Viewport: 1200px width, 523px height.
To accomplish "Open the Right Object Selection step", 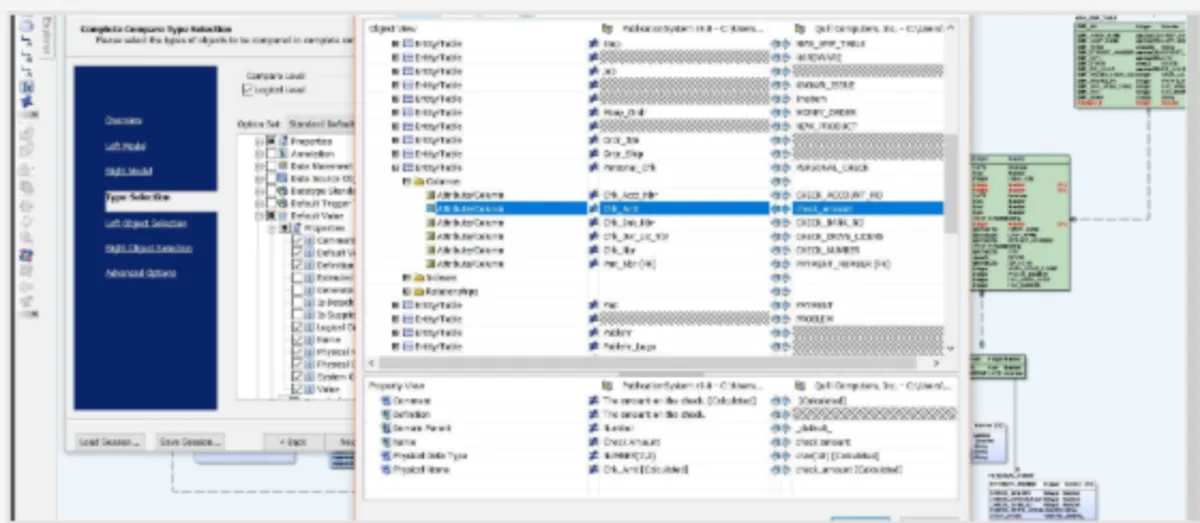I will [x=148, y=248].
